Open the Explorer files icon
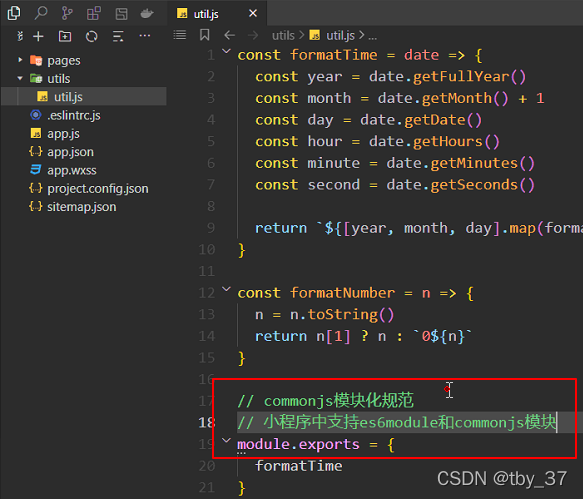This screenshot has width=583, height=499. tap(14, 13)
